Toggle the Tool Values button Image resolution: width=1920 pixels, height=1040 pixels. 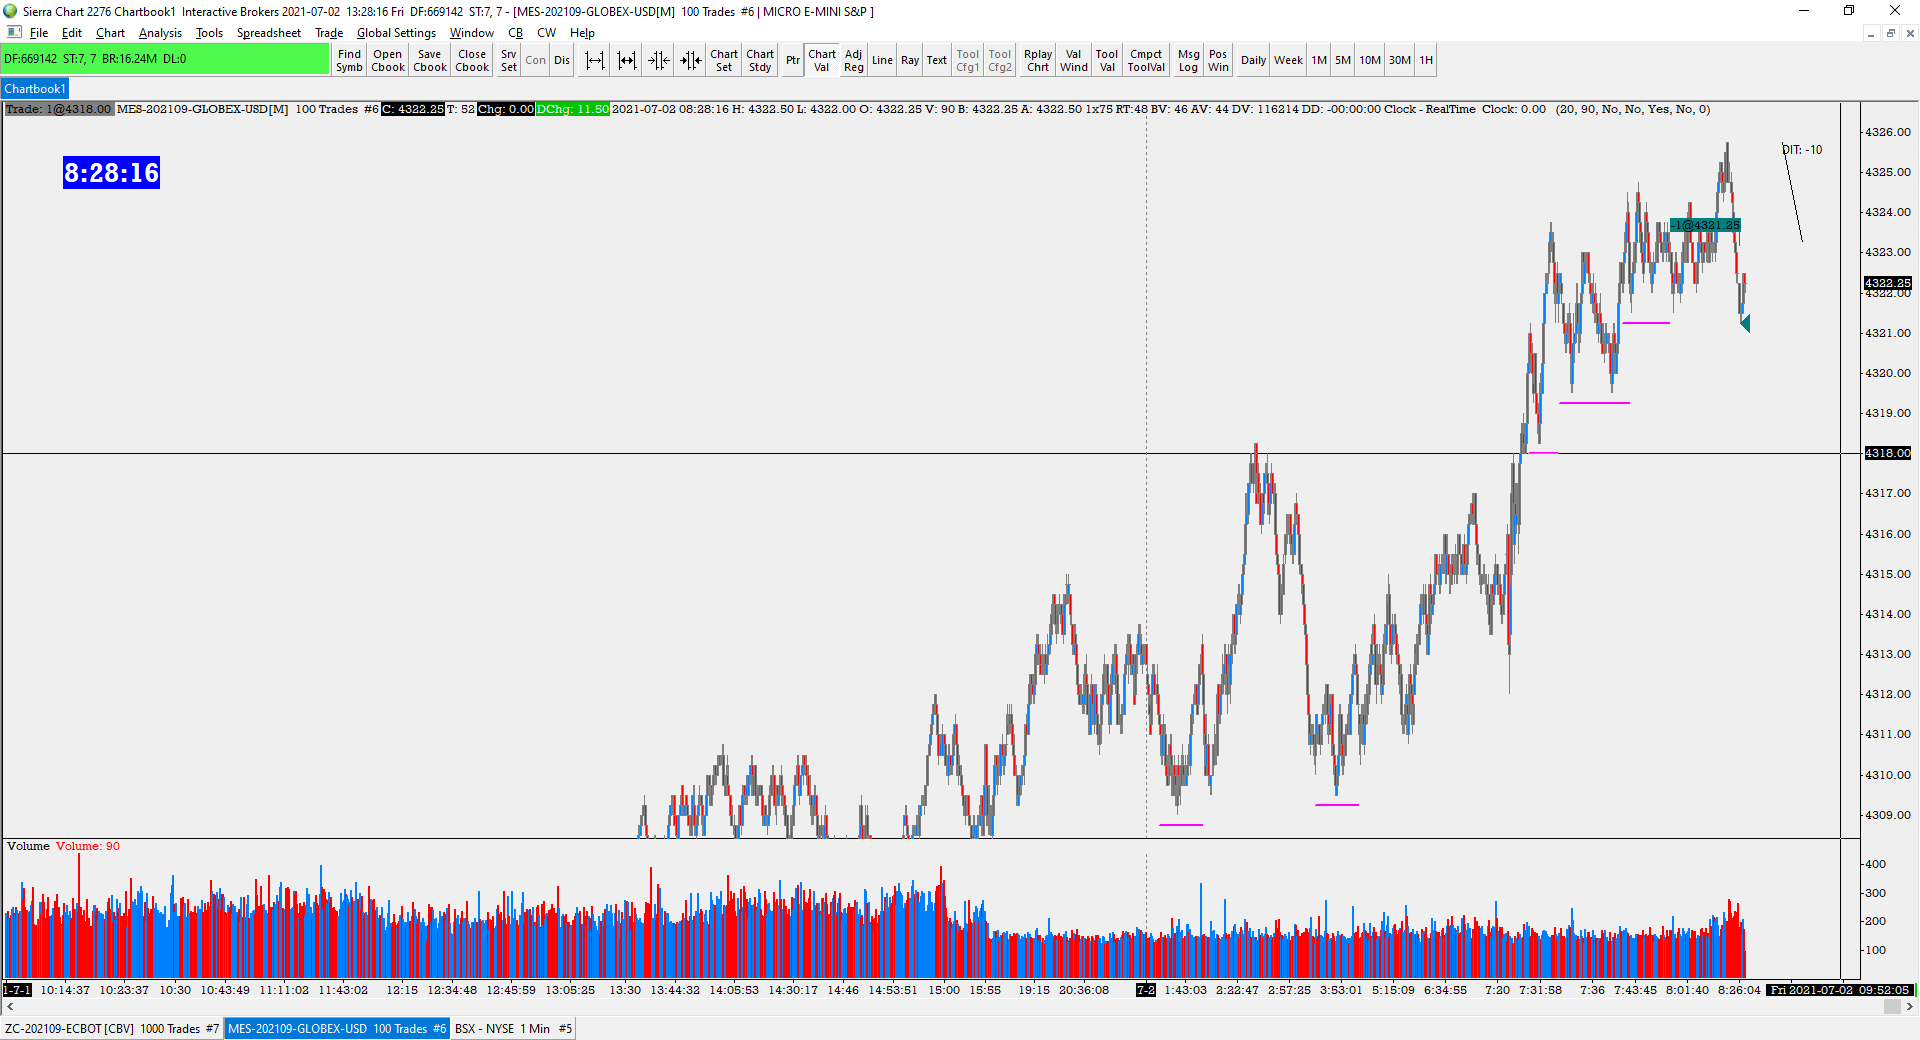[1107, 61]
